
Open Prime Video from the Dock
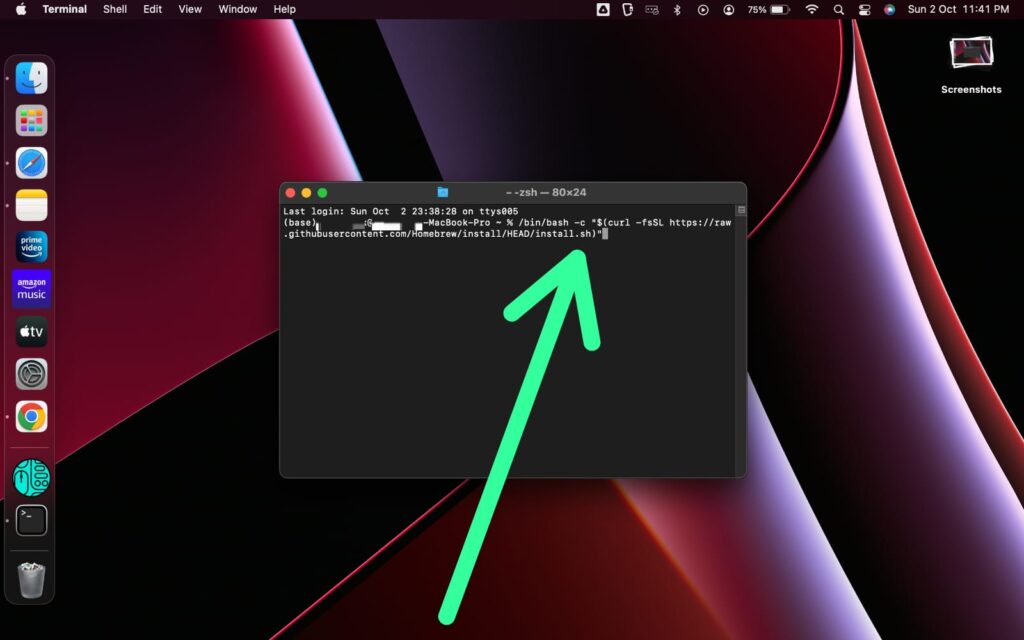coord(30,246)
